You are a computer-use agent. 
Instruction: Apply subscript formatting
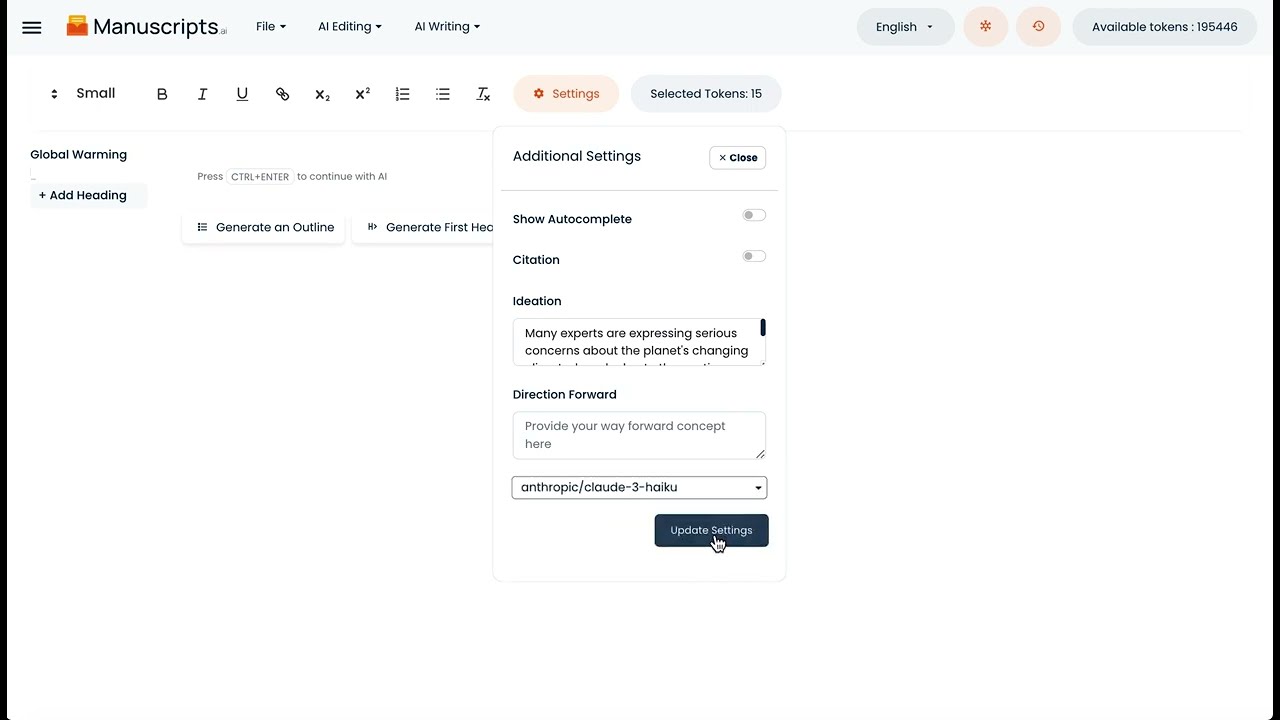pos(322,94)
